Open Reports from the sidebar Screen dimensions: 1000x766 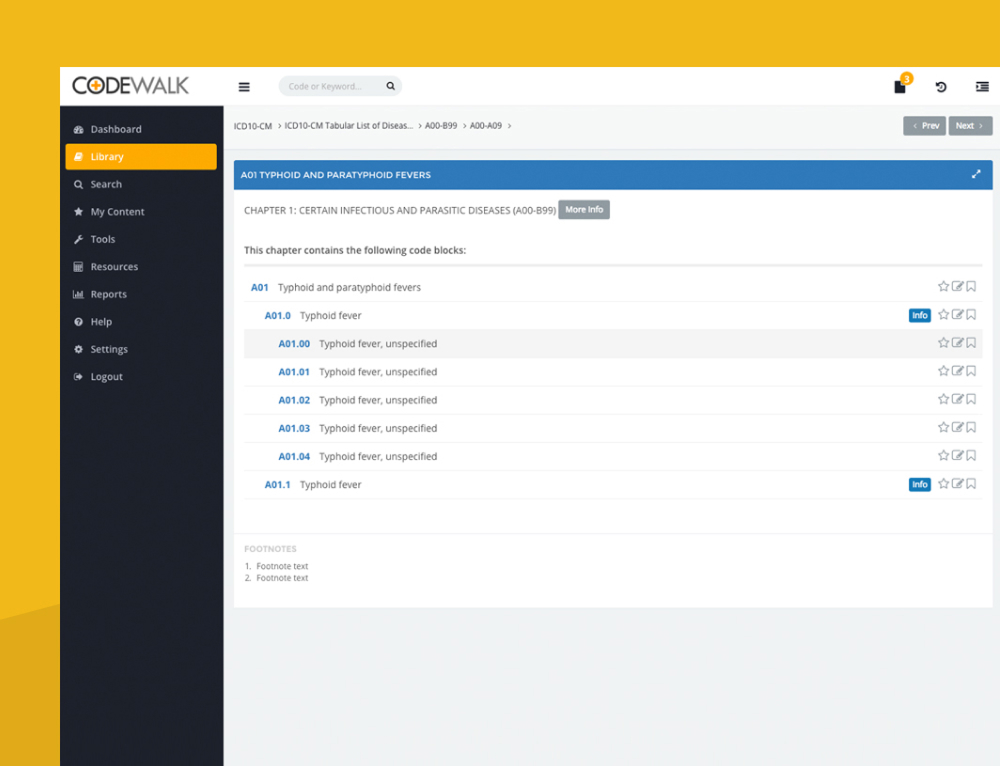(x=108, y=294)
